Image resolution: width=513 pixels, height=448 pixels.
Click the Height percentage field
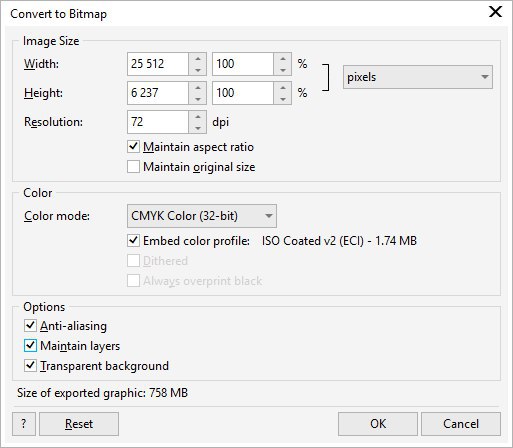[x=243, y=93]
